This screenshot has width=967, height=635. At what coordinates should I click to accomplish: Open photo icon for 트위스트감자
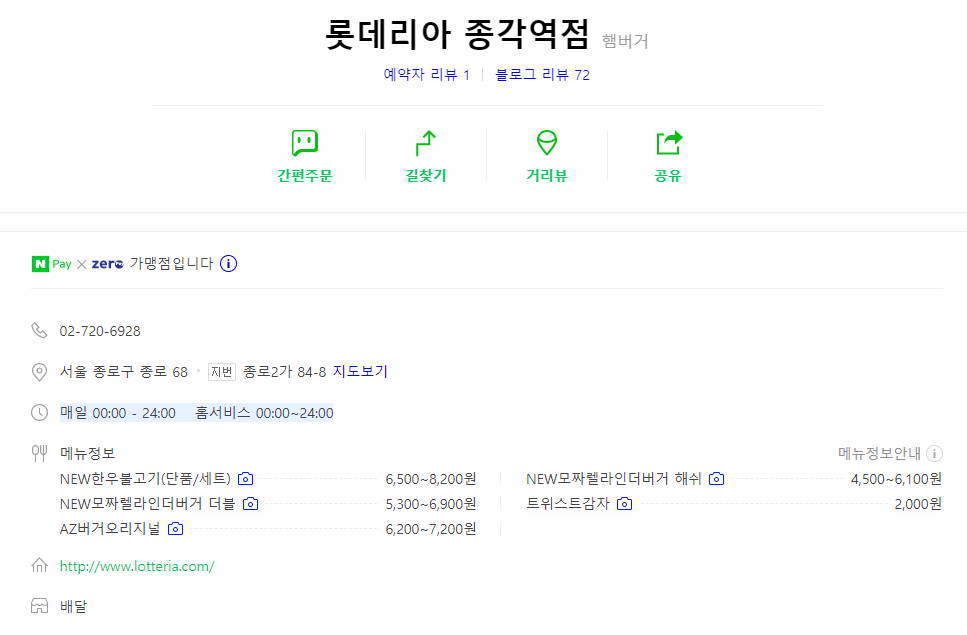click(x=624, y=504)
